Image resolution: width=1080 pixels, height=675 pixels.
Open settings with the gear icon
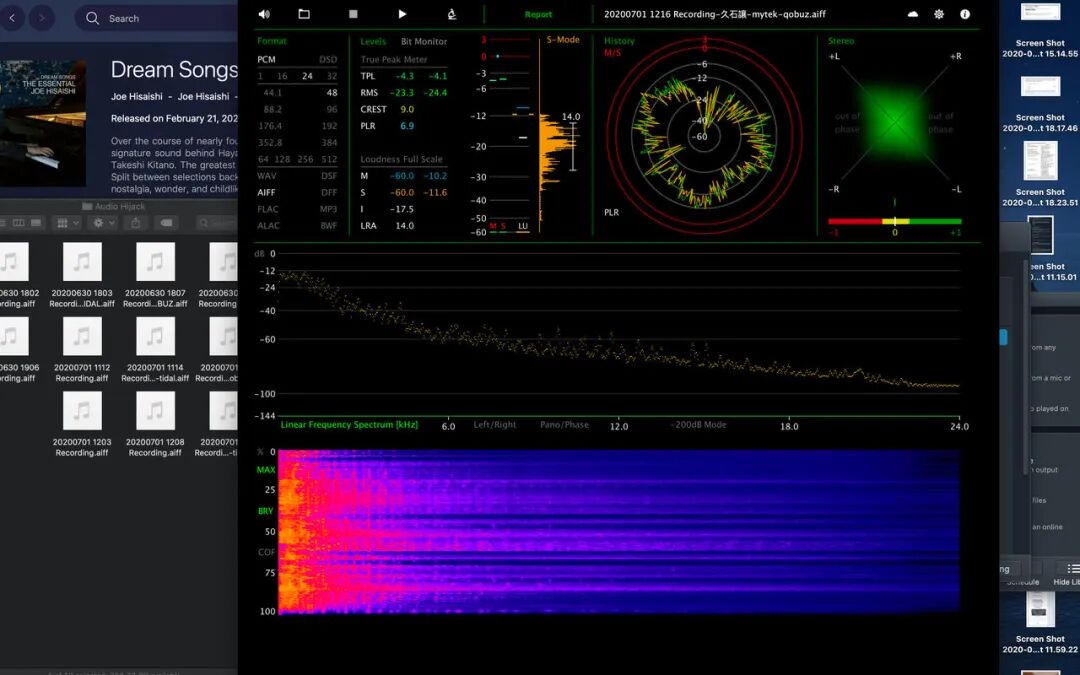(x=939, y=14)
